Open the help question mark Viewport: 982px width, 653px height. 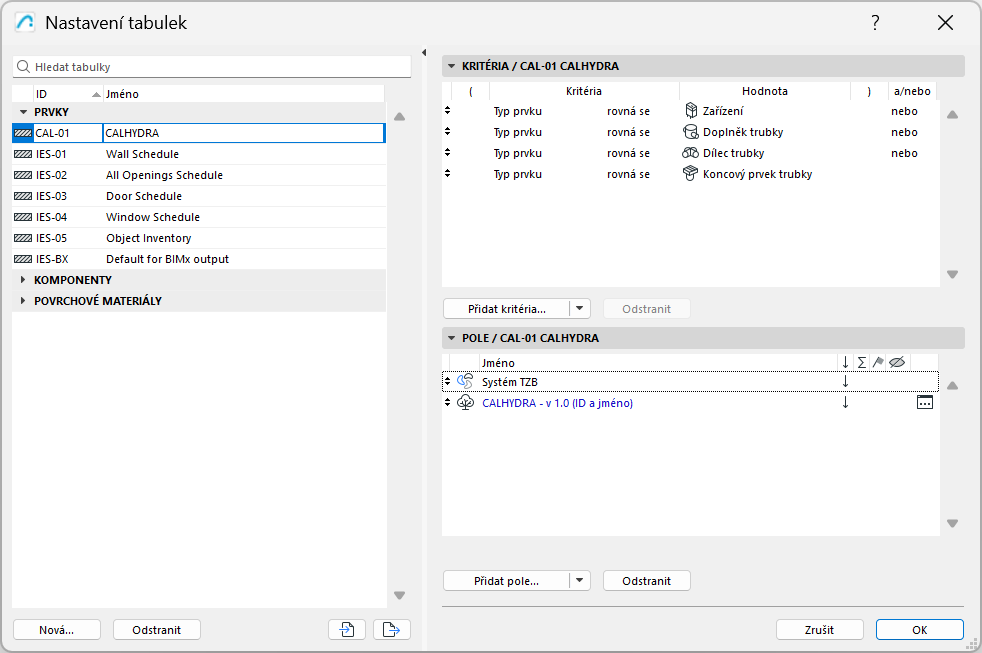(x=875, y=23)
